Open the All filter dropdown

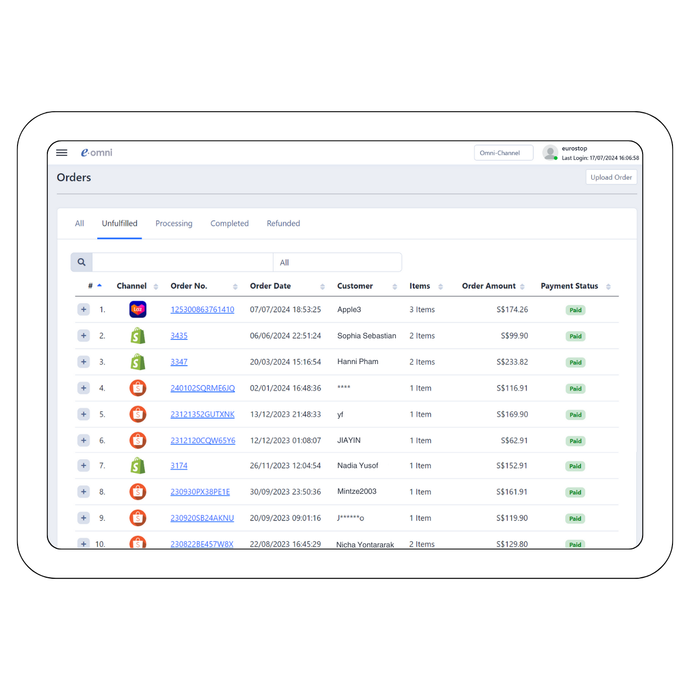tap(337, 262)
